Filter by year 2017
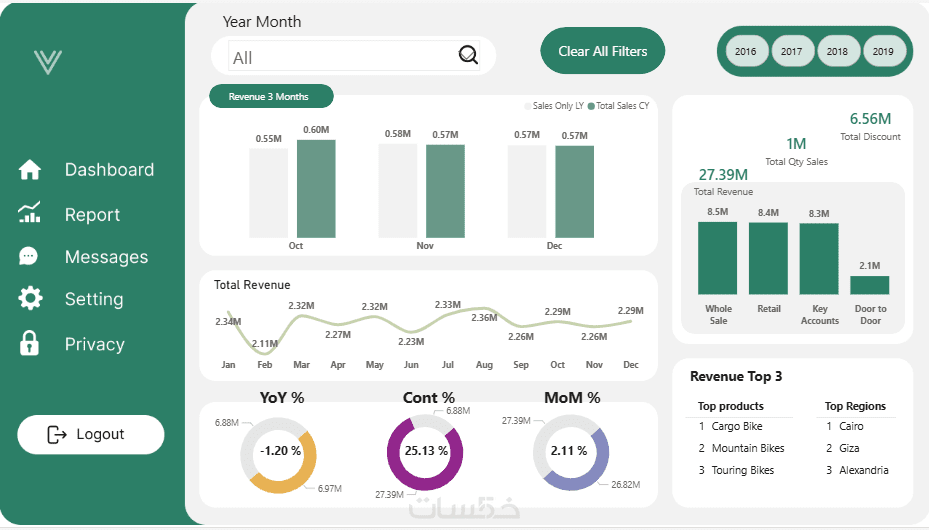The height and width of the screenshot is (530, 929). [792, 52]
